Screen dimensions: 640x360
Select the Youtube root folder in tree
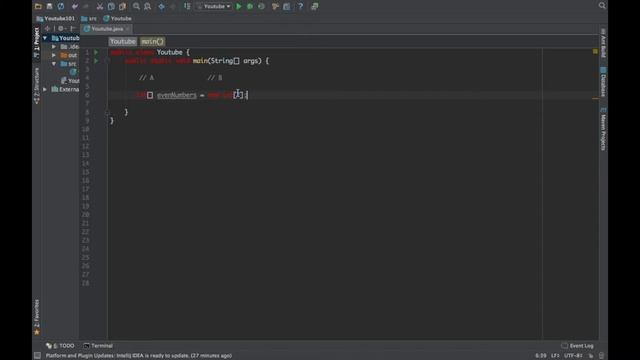click(x=65, y=38)
